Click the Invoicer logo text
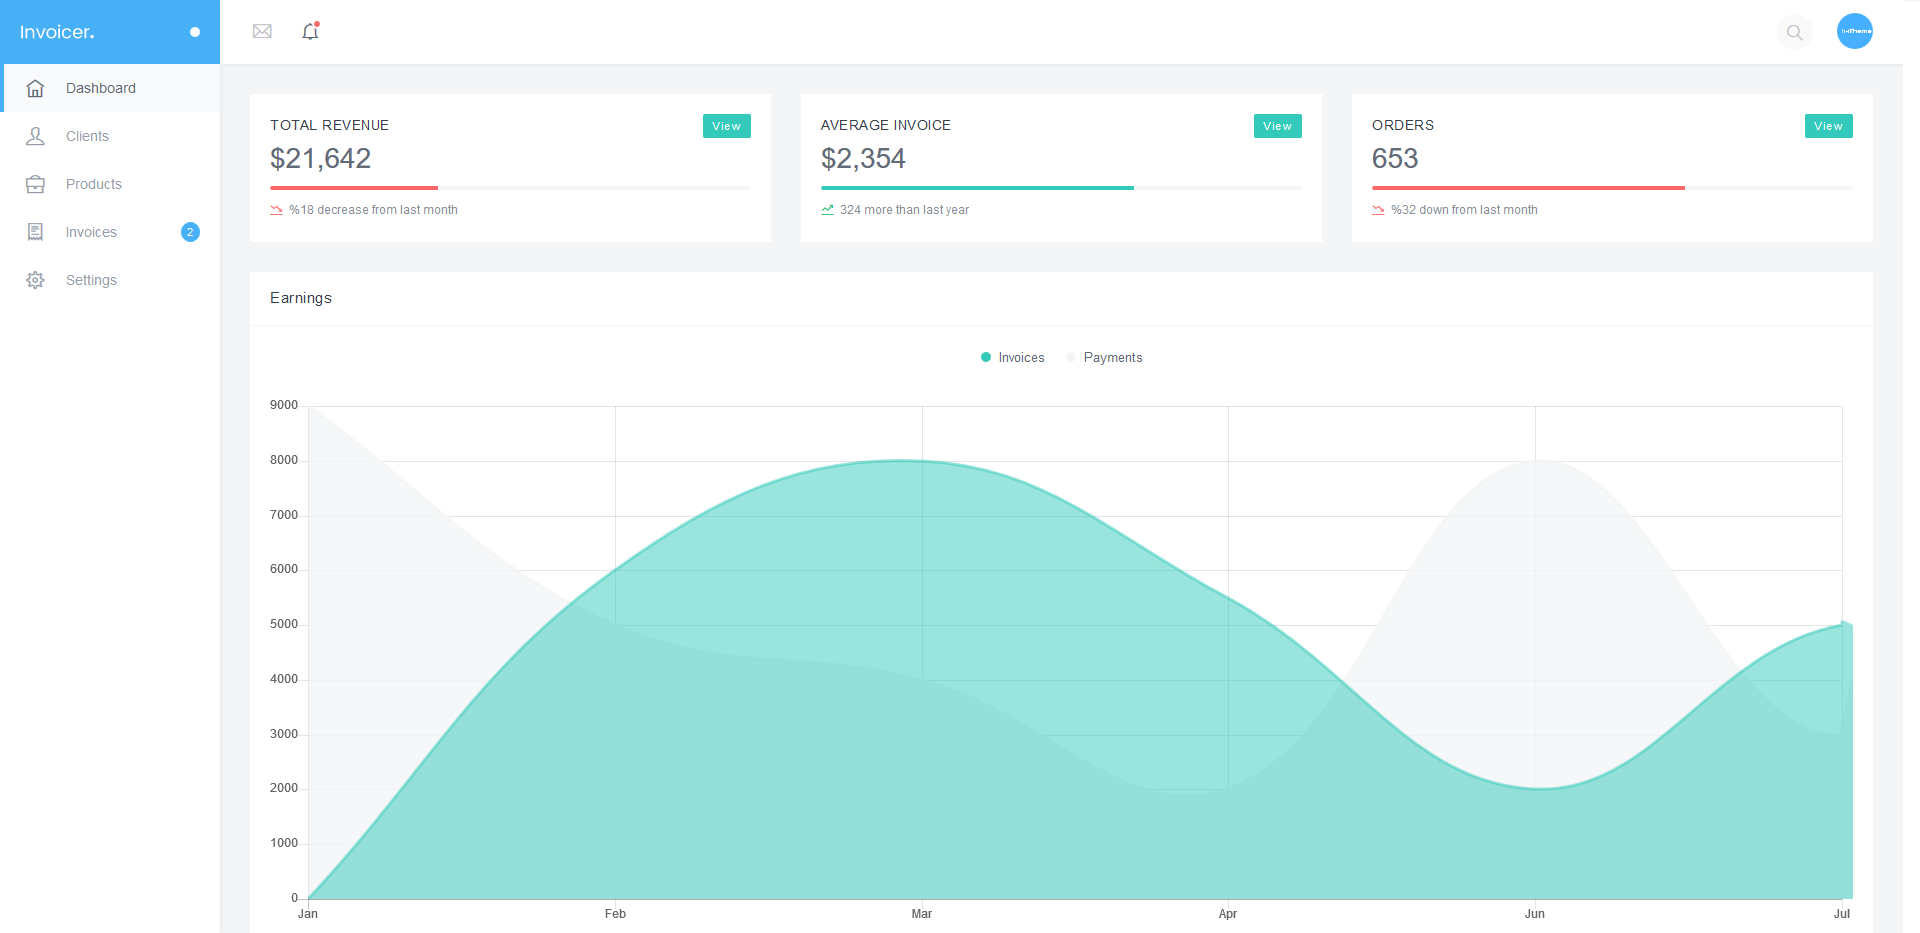The width and height of the screenshot is (1920, 933). [57, 32]
